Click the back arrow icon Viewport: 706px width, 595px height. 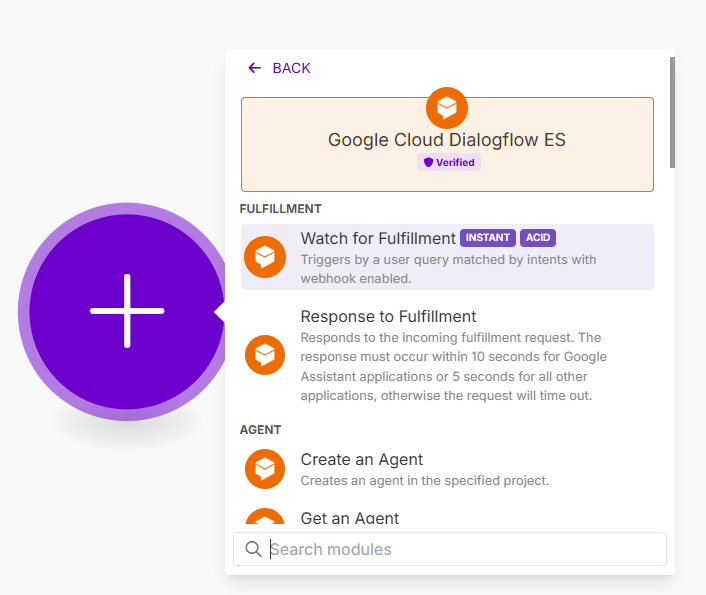pyautogui.click(x=254, y=68)
